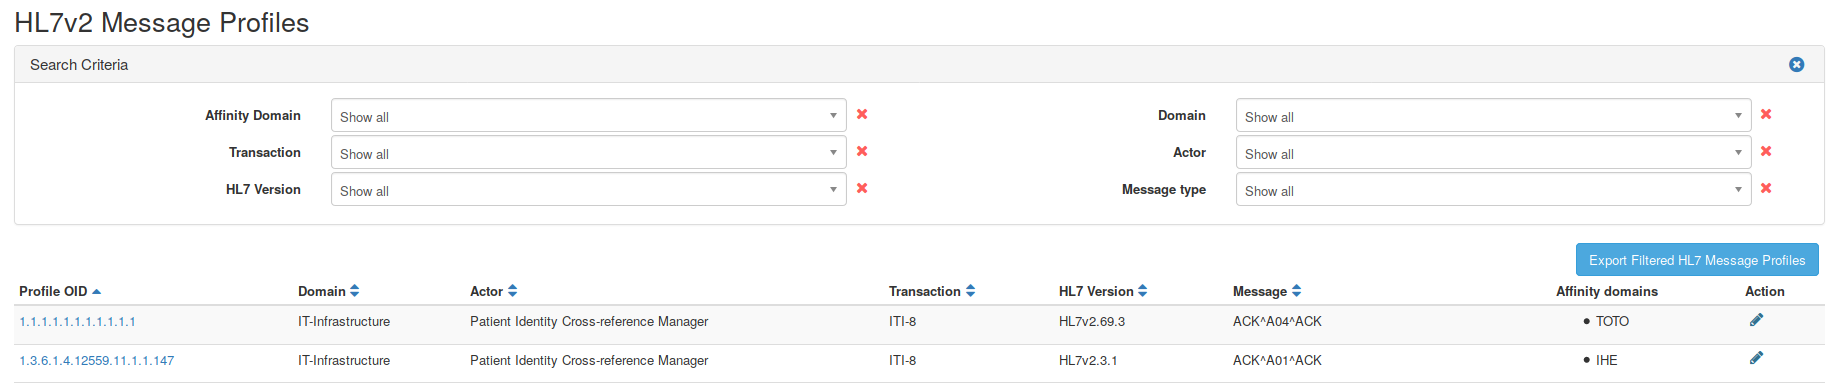This screenshot has height=383, width=1833.
Task: Sort table by HL7 Version column
Action: coord(1103,291)
